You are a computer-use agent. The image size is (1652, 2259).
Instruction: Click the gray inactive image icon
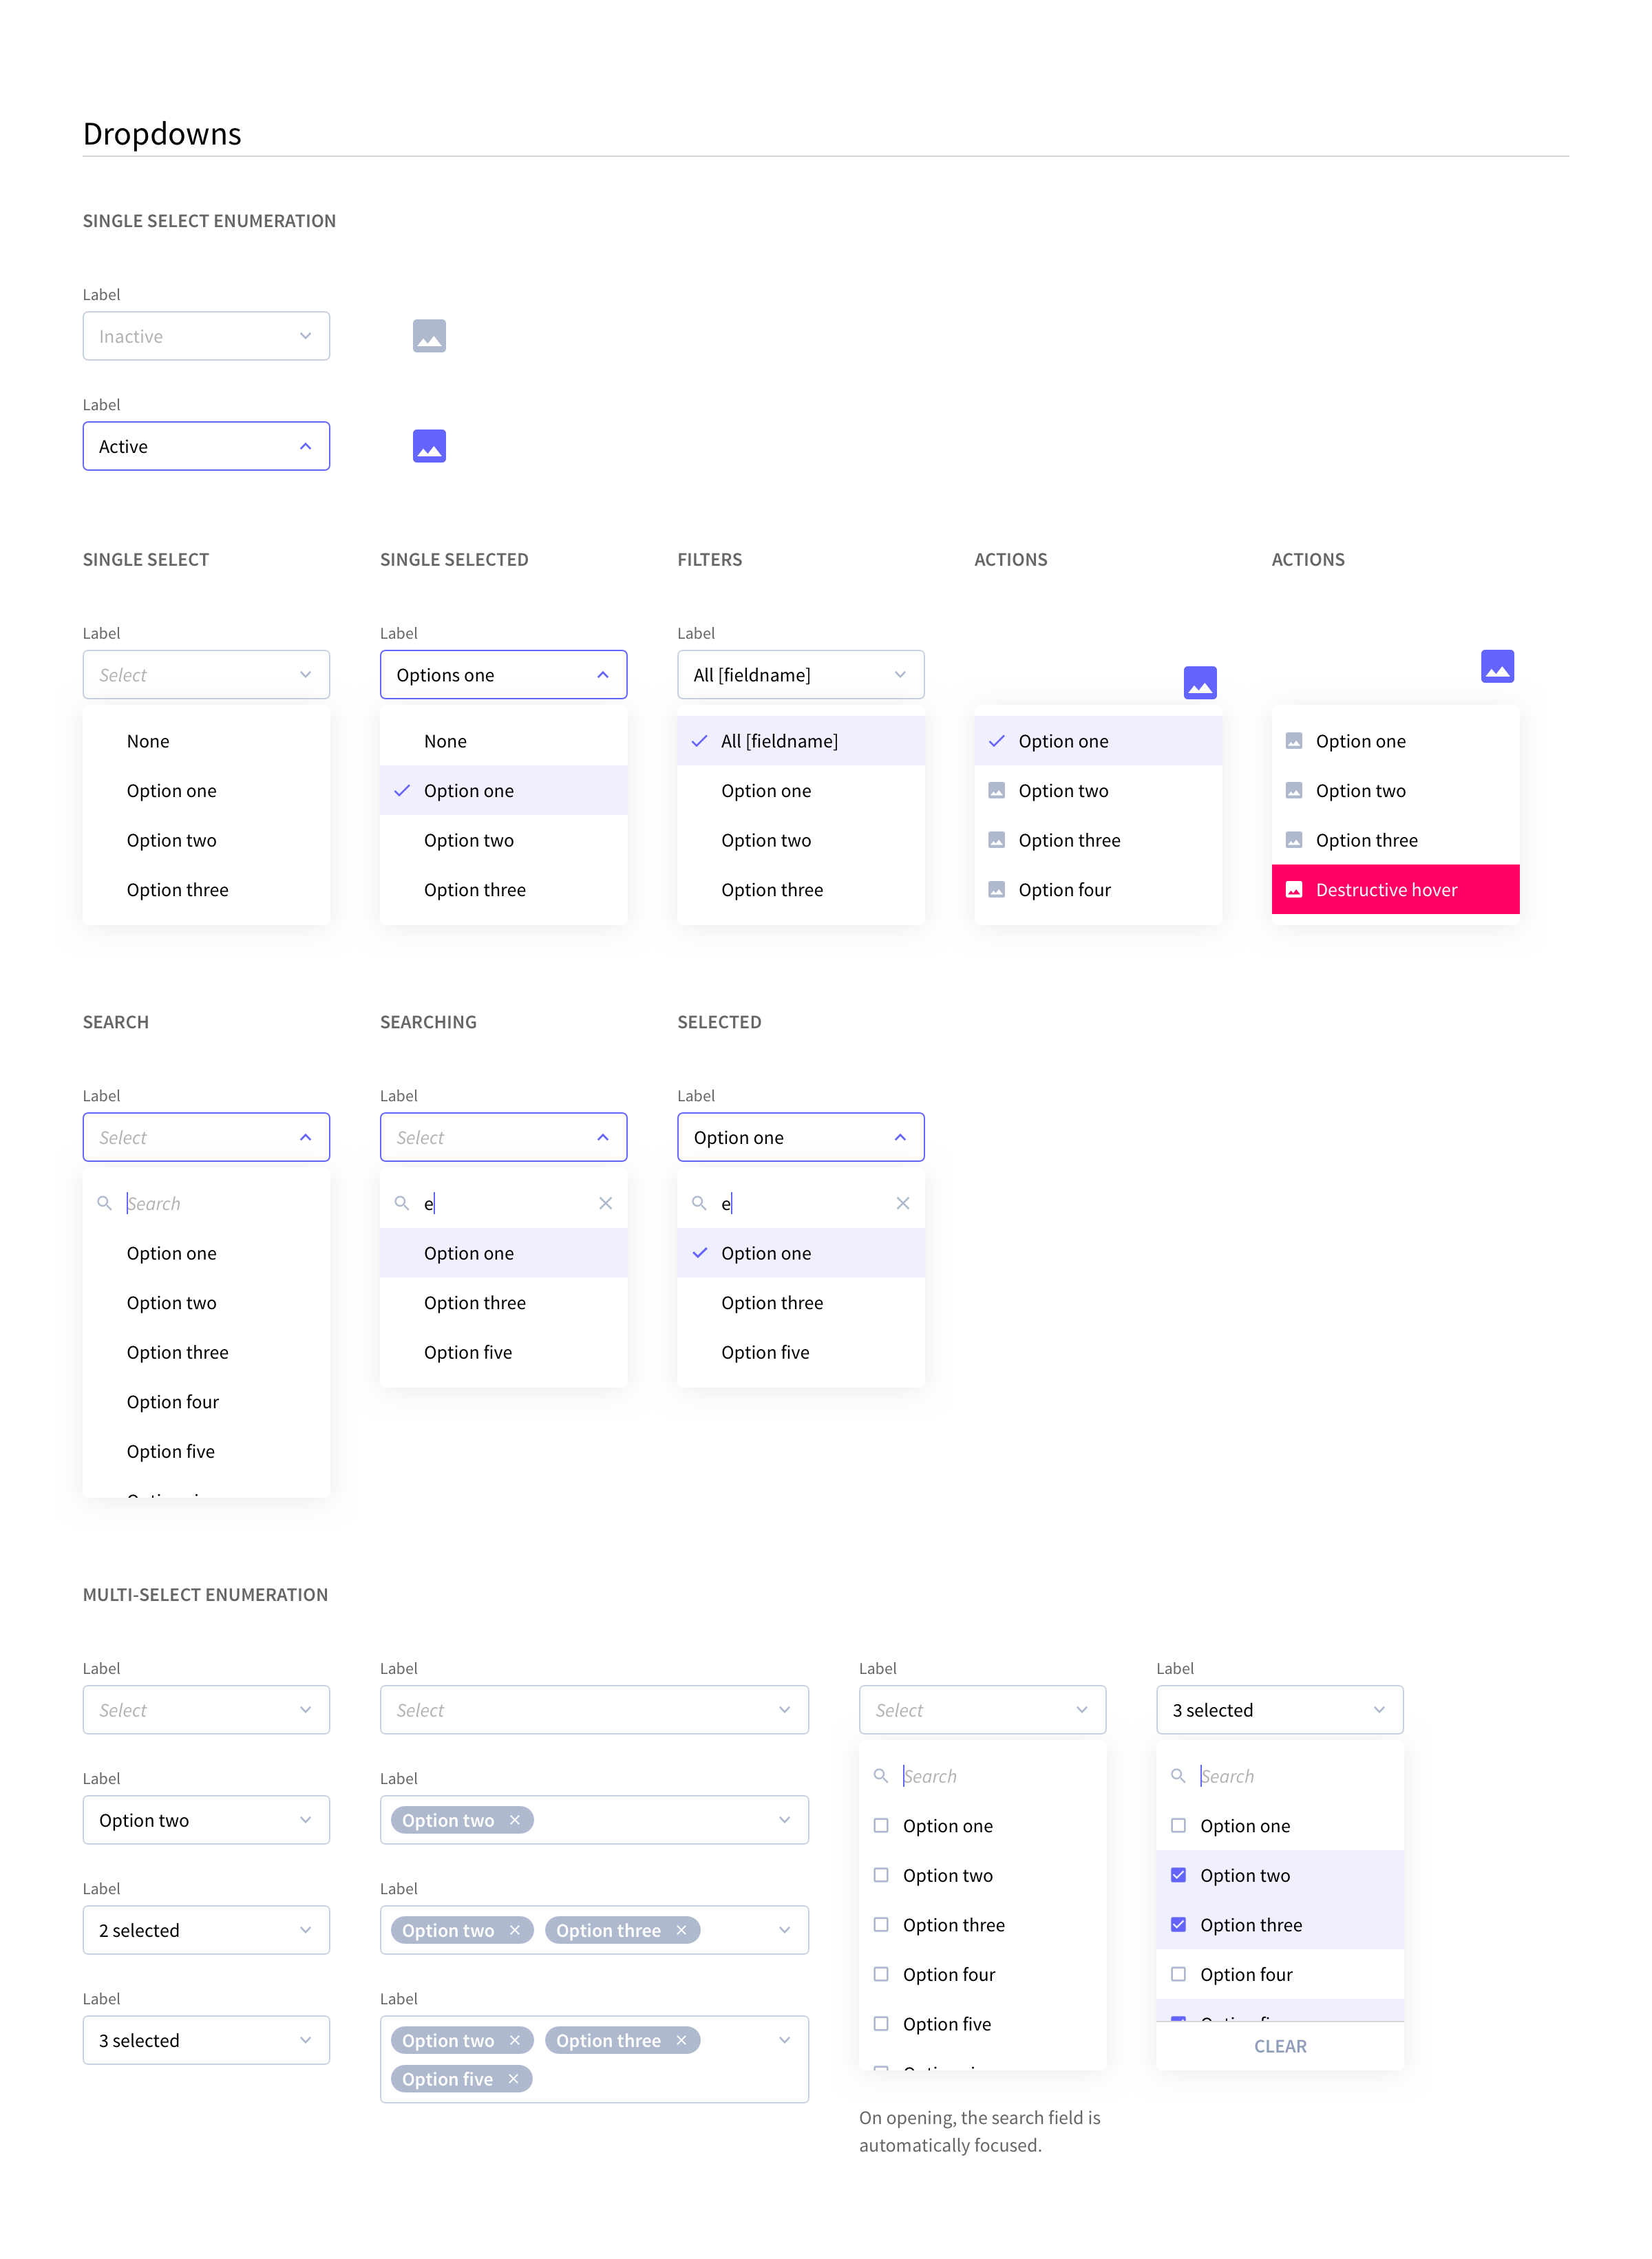tap(429, 336)
